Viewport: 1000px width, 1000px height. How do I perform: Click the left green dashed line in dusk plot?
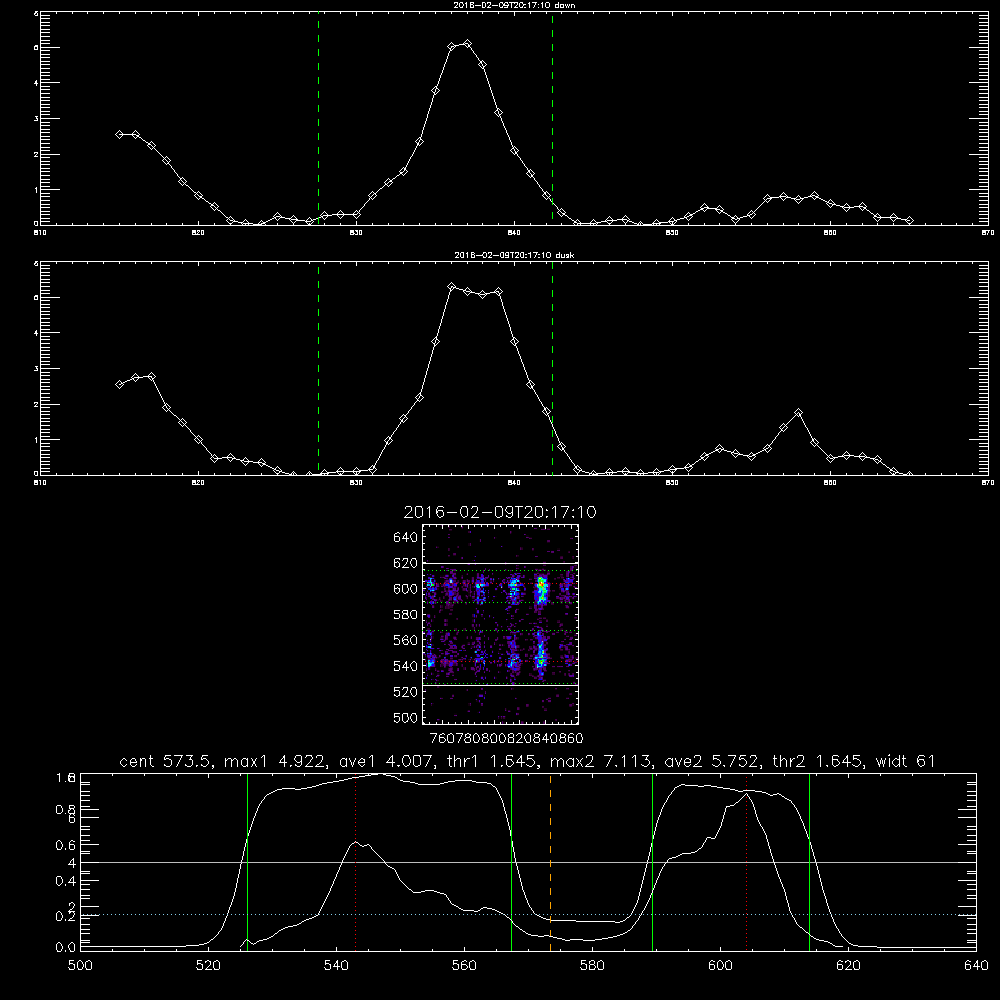coord(318,369)
